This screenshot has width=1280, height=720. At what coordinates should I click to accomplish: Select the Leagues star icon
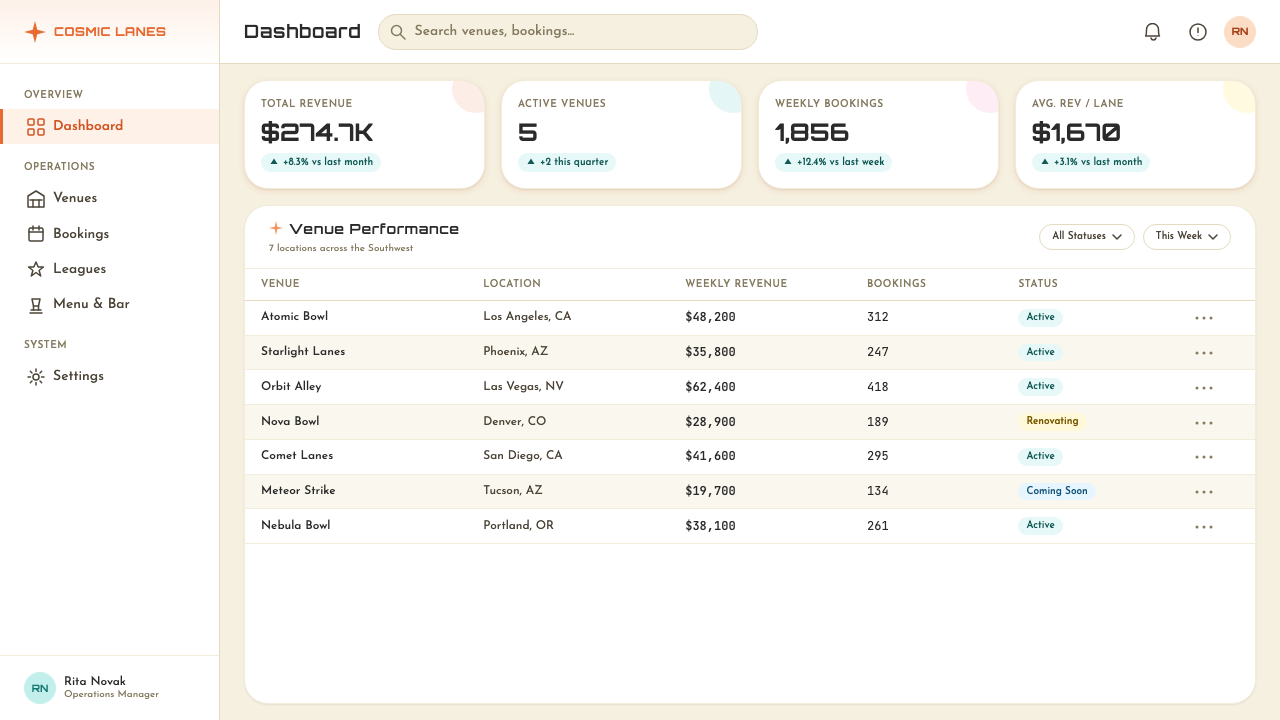click(36, 269)
